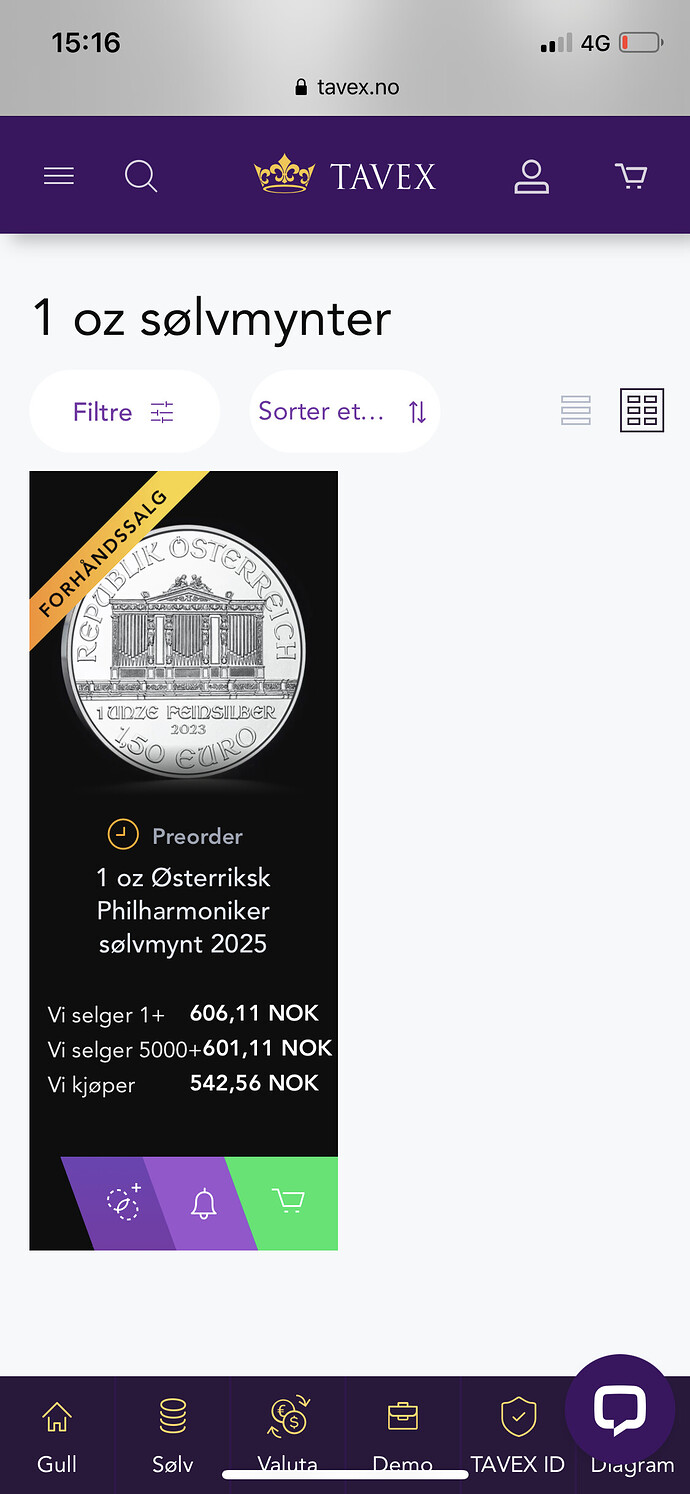The width and height of the screenshot is (690, 1494).
Task: Open the user account icon
Action: point(531,177)
